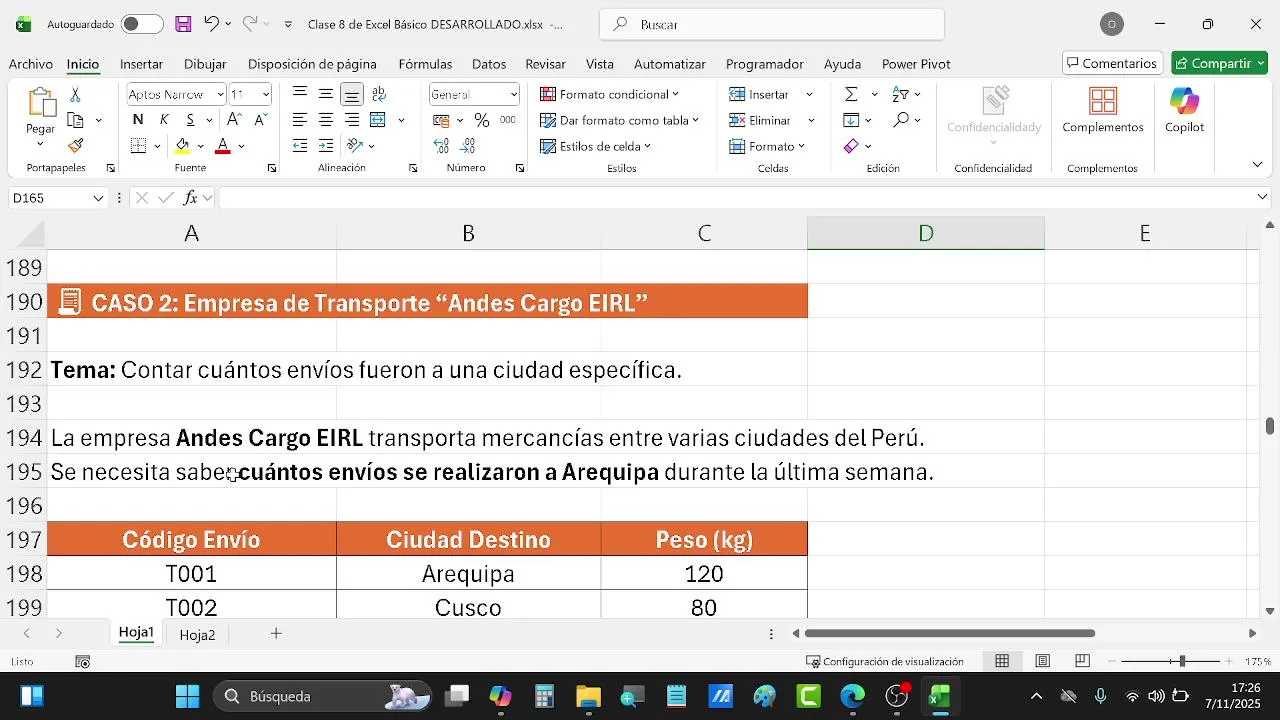
Task: Align cell text to the left
Action: [299, 120]
